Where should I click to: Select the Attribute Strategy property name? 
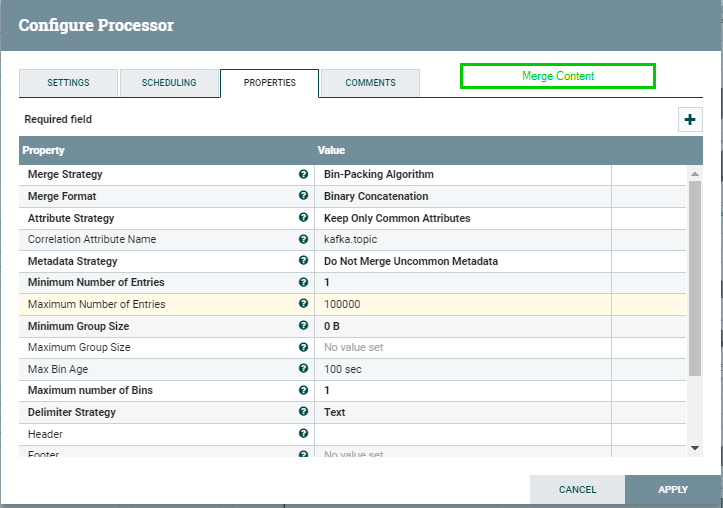[71, 219]
